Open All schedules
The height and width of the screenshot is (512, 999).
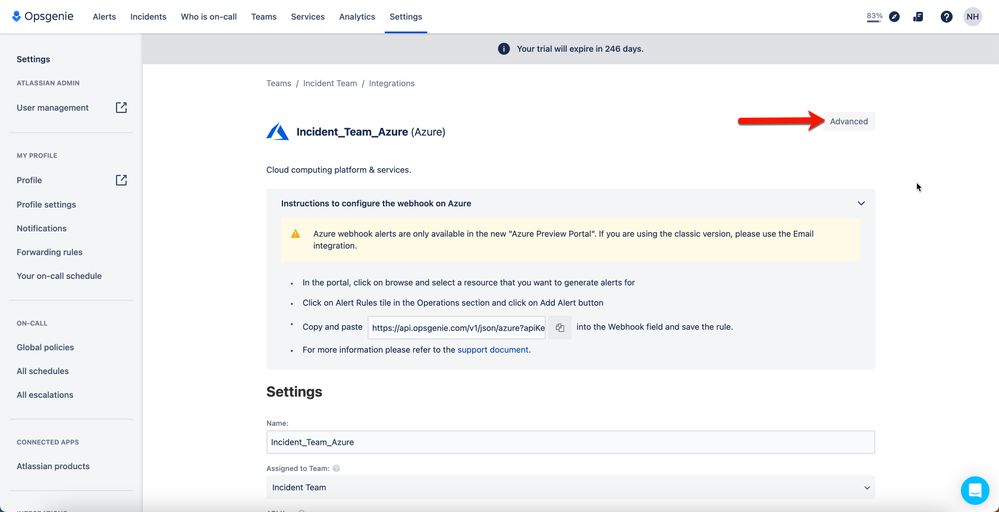43,371
